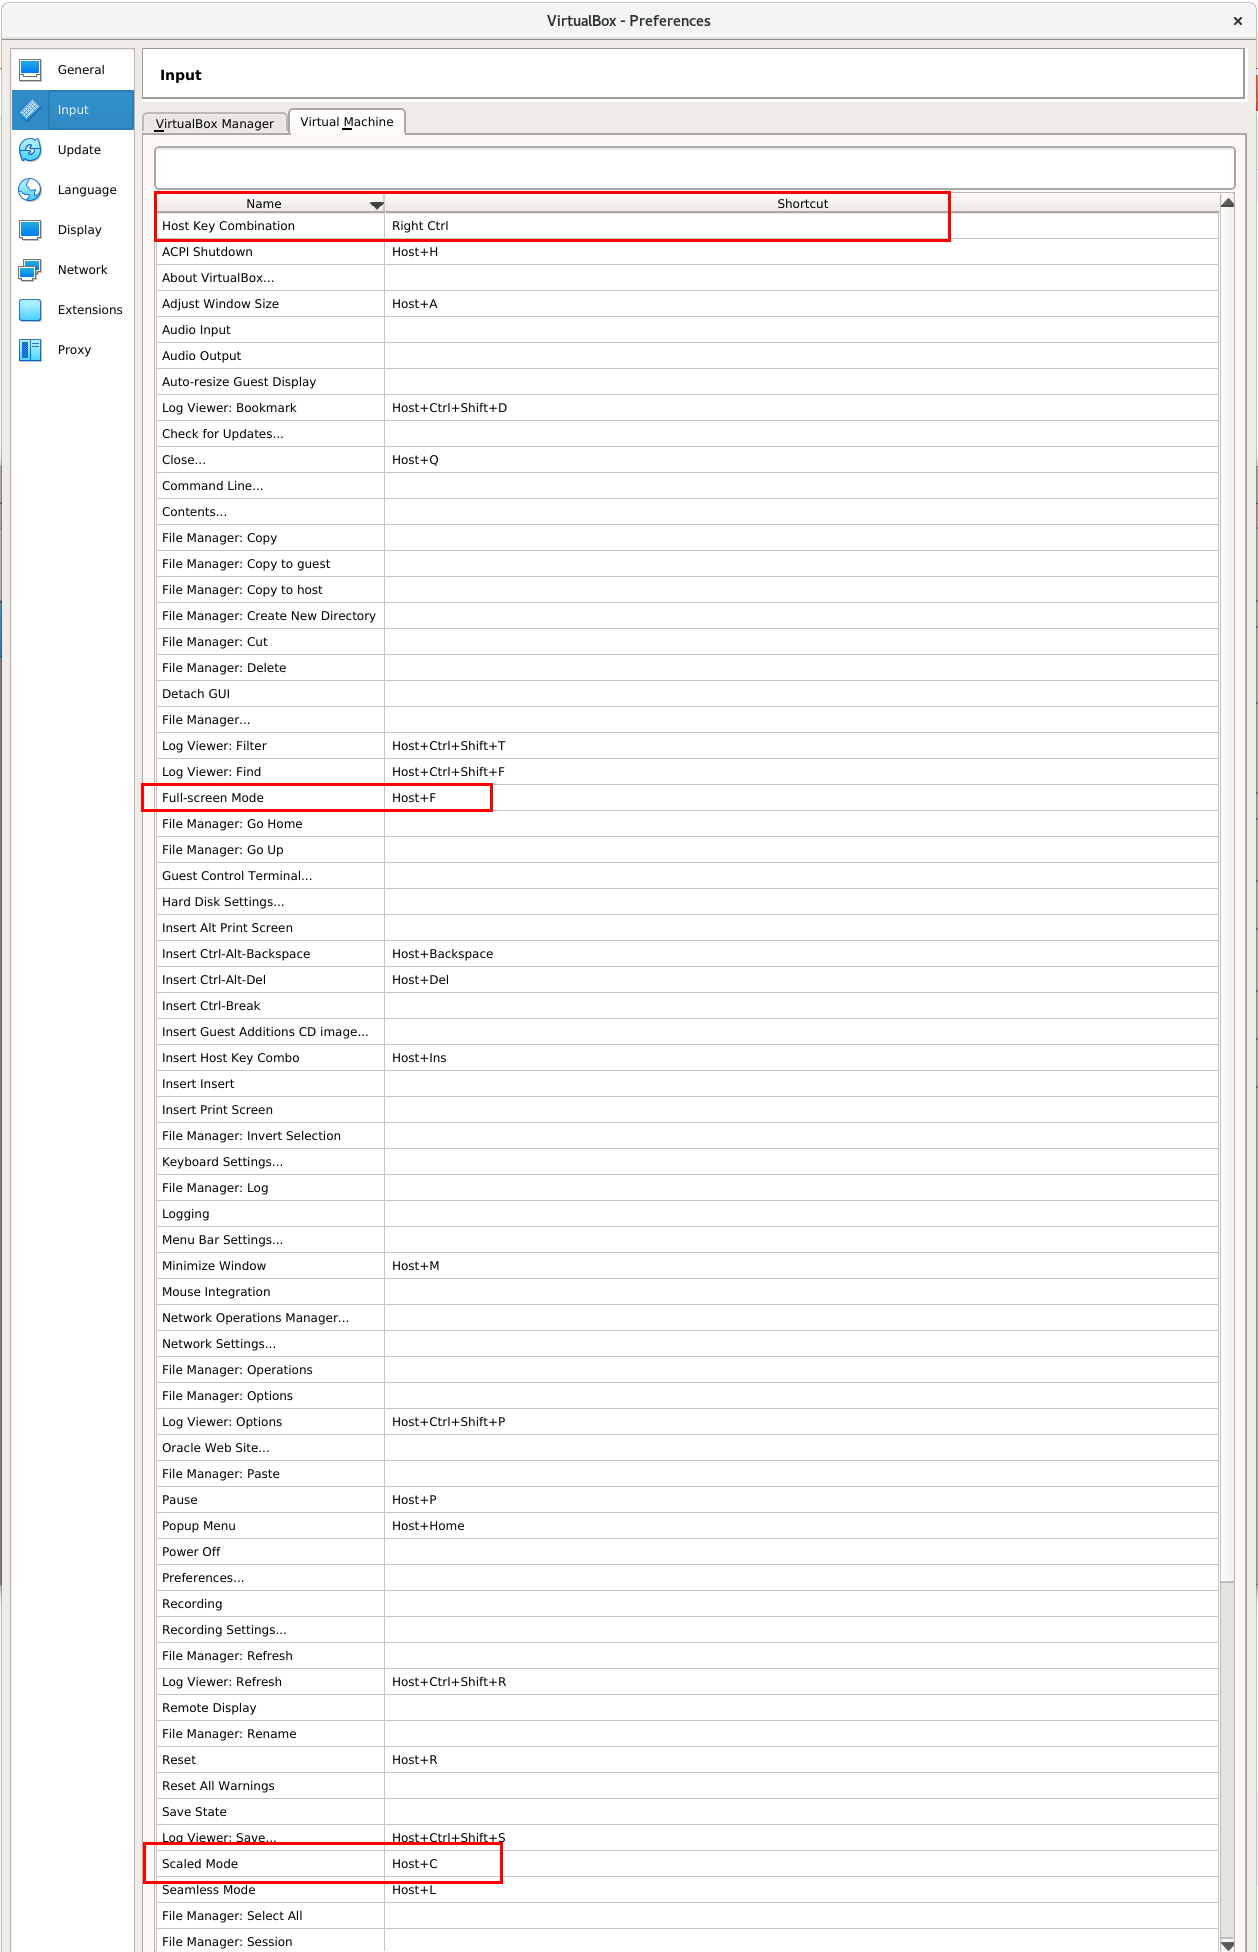This screenshot has width=1258, height=1952.
Task: Select the Guest Control Terminal row
Action: pos(687,876)
